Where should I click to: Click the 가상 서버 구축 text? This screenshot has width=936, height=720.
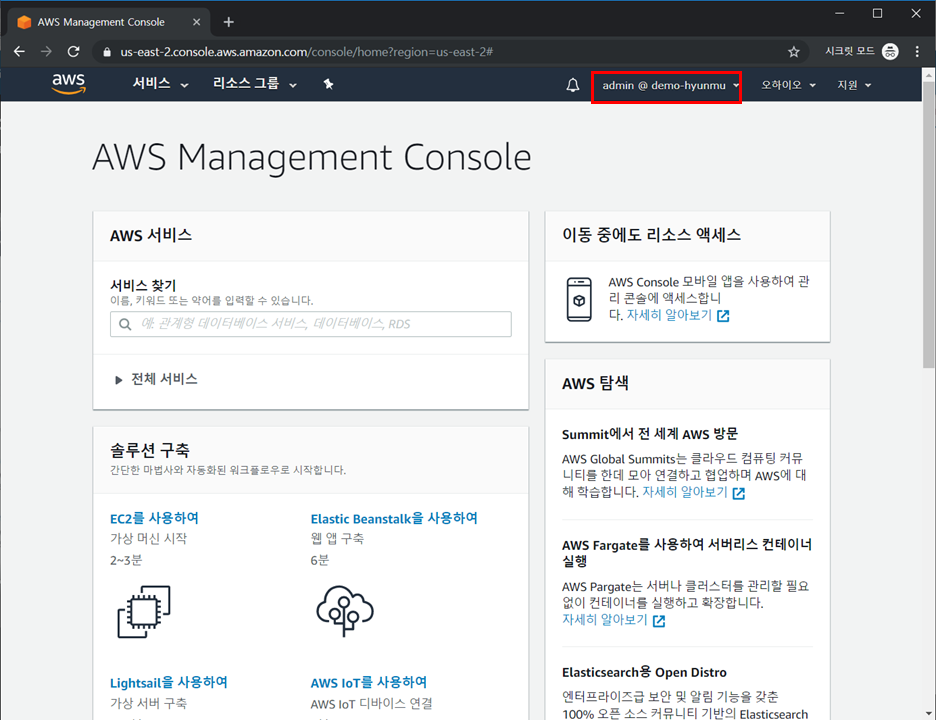(148, 703)
